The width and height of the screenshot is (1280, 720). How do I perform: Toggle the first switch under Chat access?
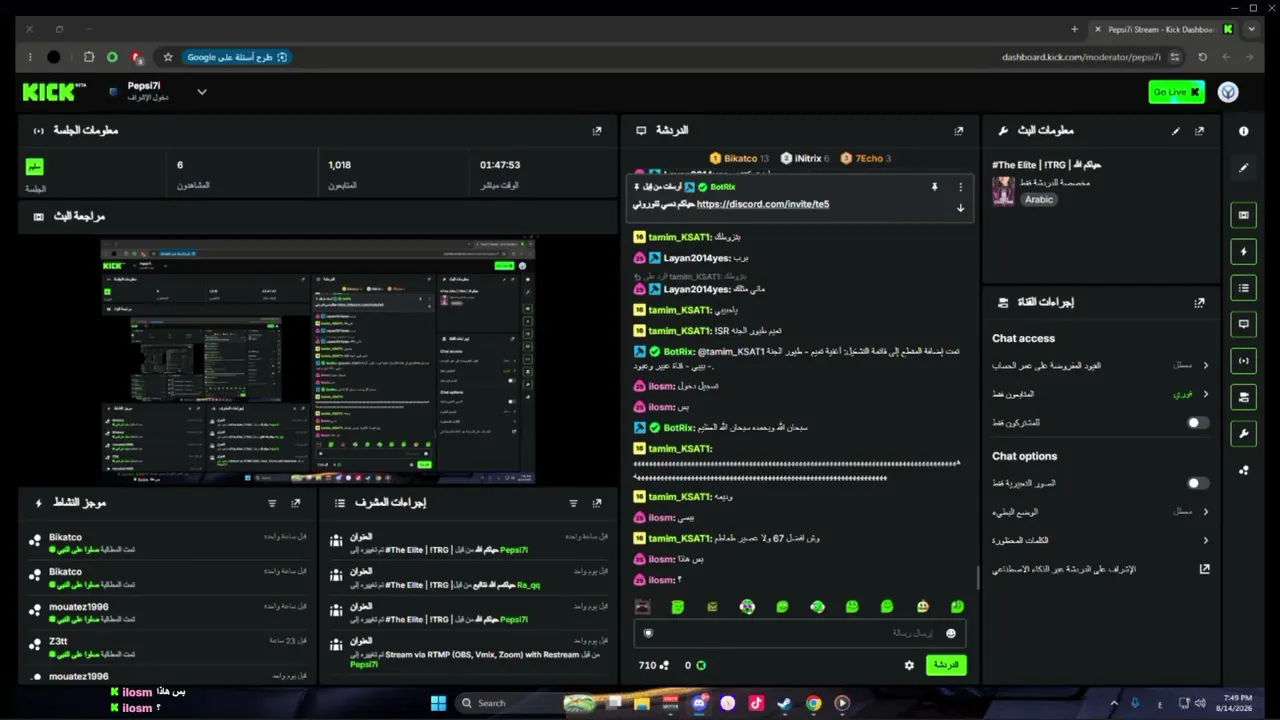1197,423
